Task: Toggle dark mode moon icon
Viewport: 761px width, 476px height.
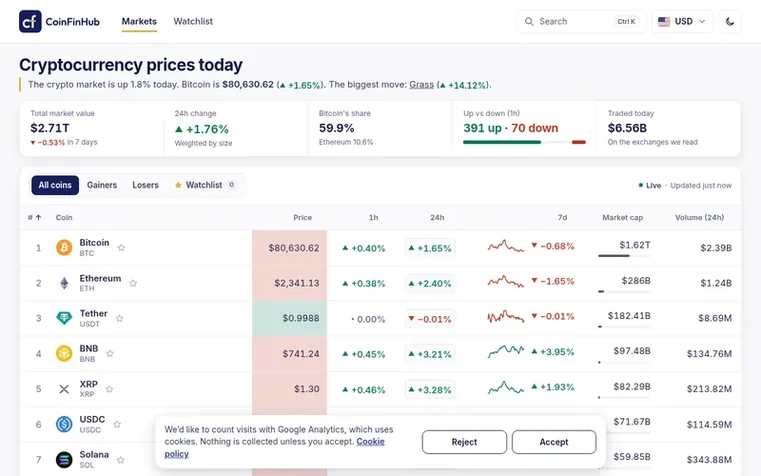Action: click(729, 21)
